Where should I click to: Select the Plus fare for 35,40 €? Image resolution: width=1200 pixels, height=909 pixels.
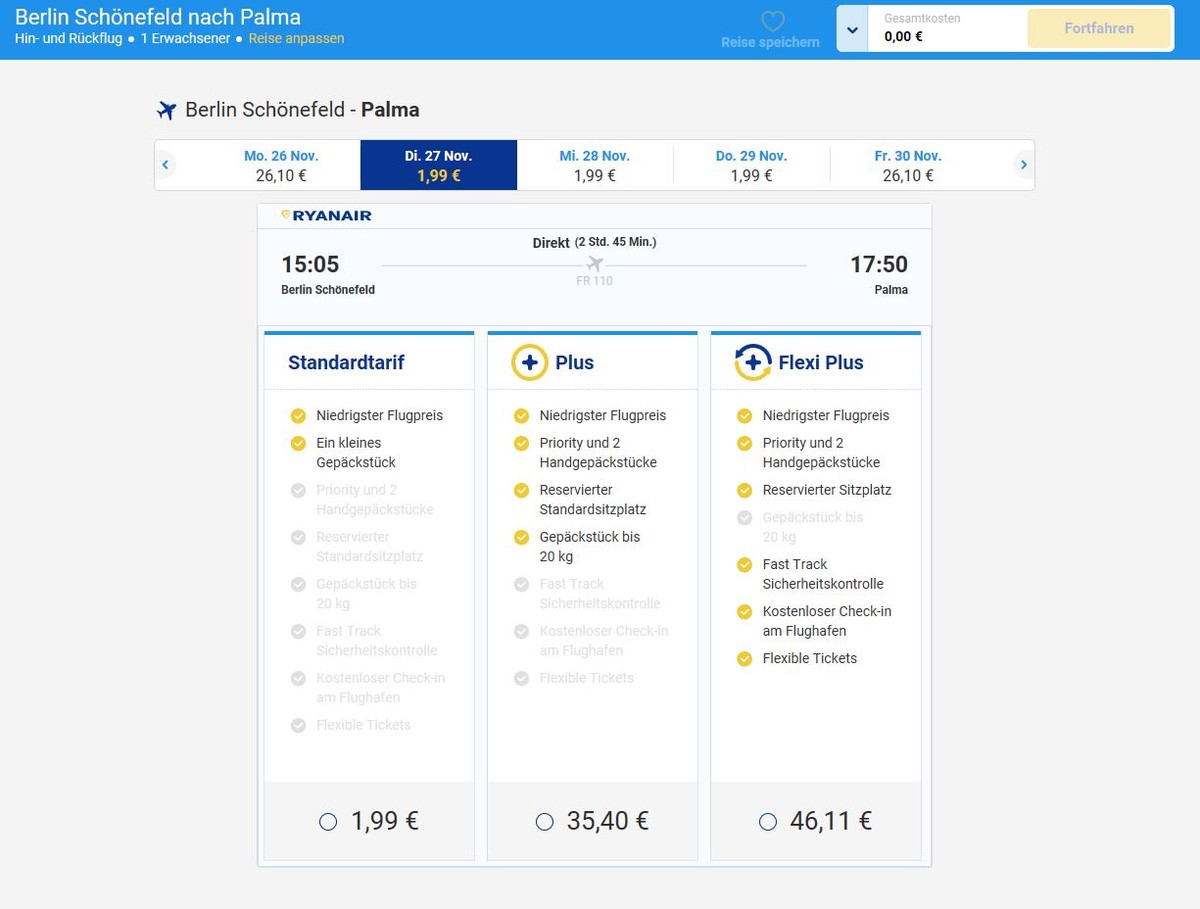[x=545, y=822]
